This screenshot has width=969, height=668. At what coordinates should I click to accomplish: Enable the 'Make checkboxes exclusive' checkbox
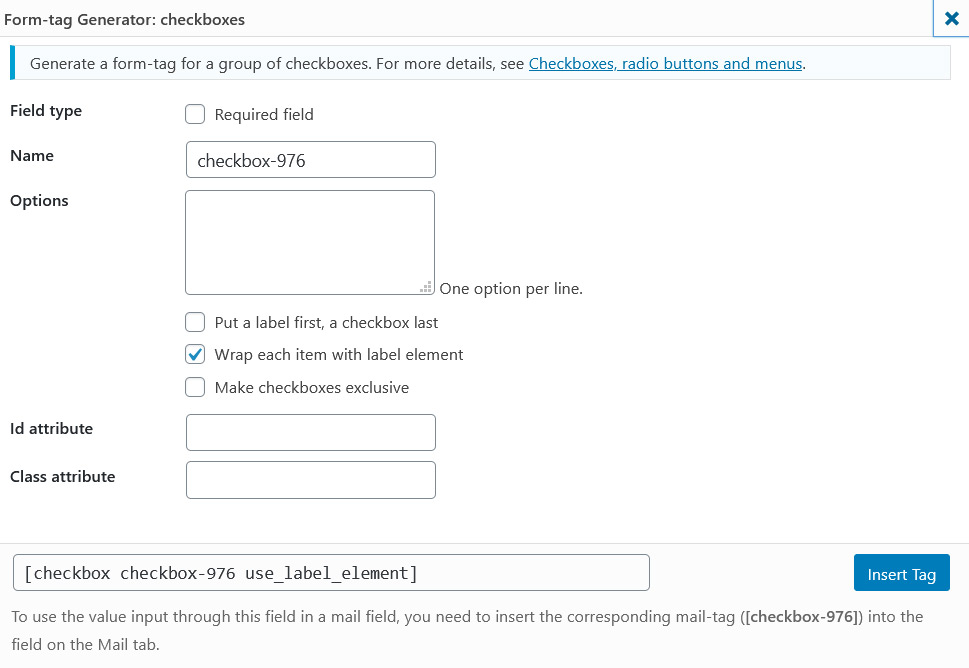[x=195, y=387]
